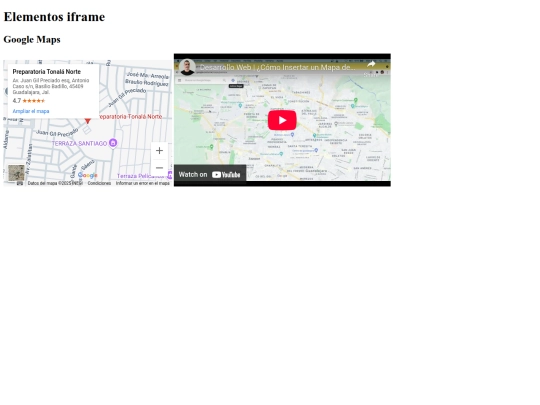Click 'Datos del mapa ©2025 INEGI' text
Screen dimensions: 540x405
pos(55,183)
